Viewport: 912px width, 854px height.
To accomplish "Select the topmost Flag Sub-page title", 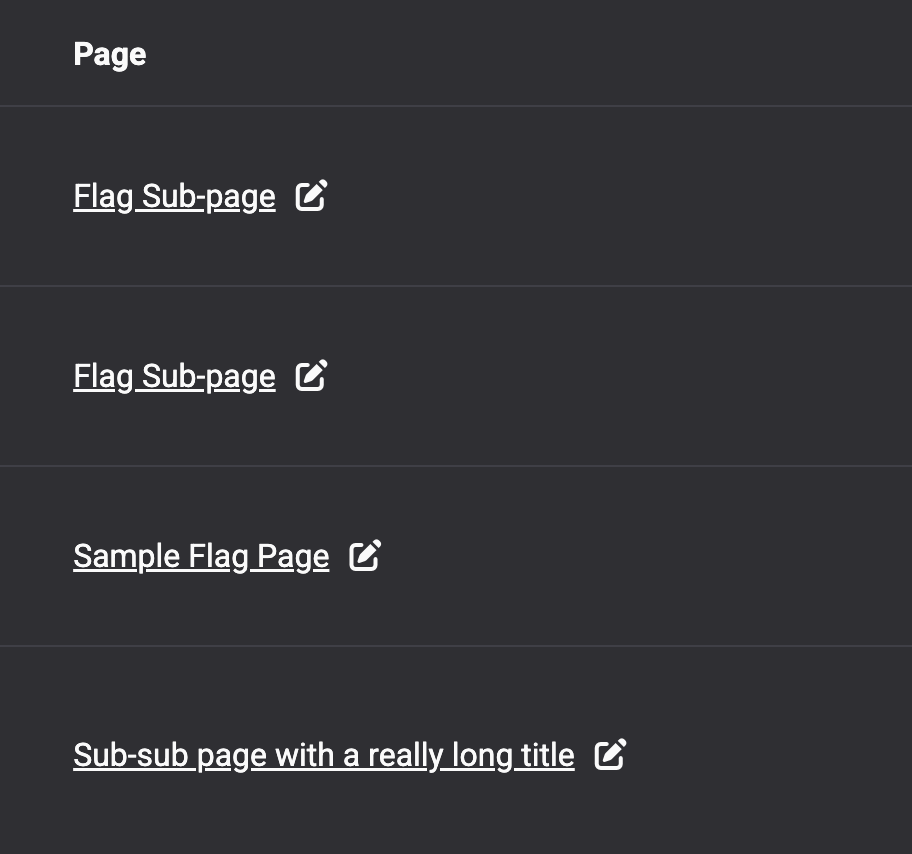I will [174, 197].
